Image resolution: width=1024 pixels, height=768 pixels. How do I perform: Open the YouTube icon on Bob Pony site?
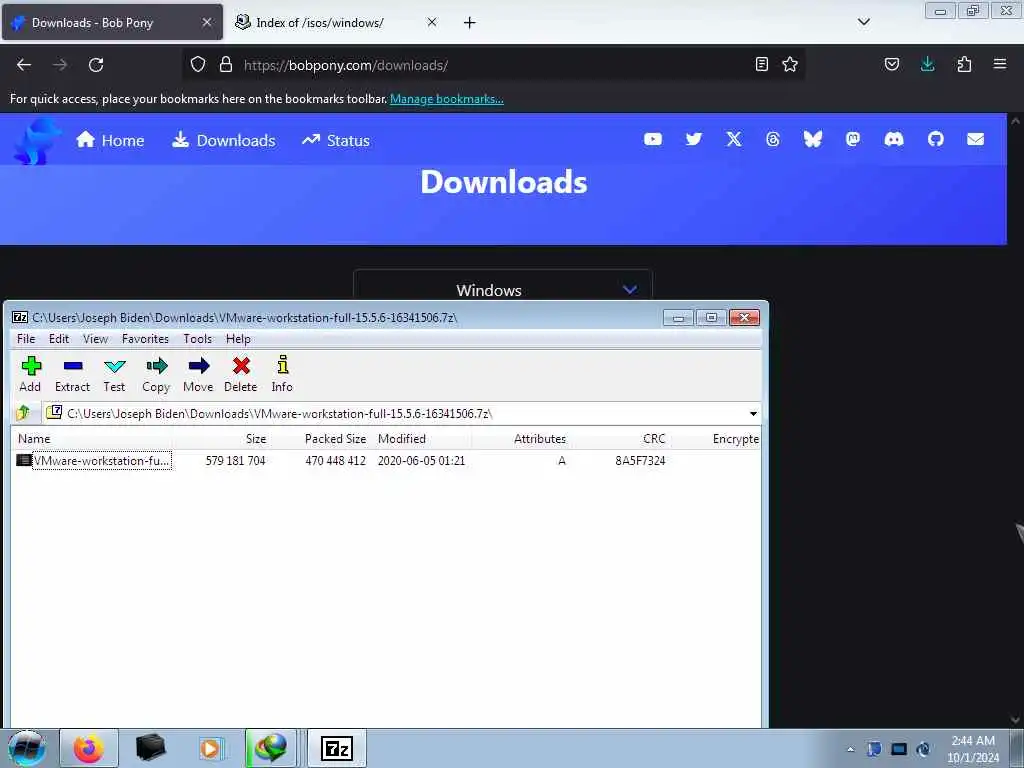tap(652, 139)
